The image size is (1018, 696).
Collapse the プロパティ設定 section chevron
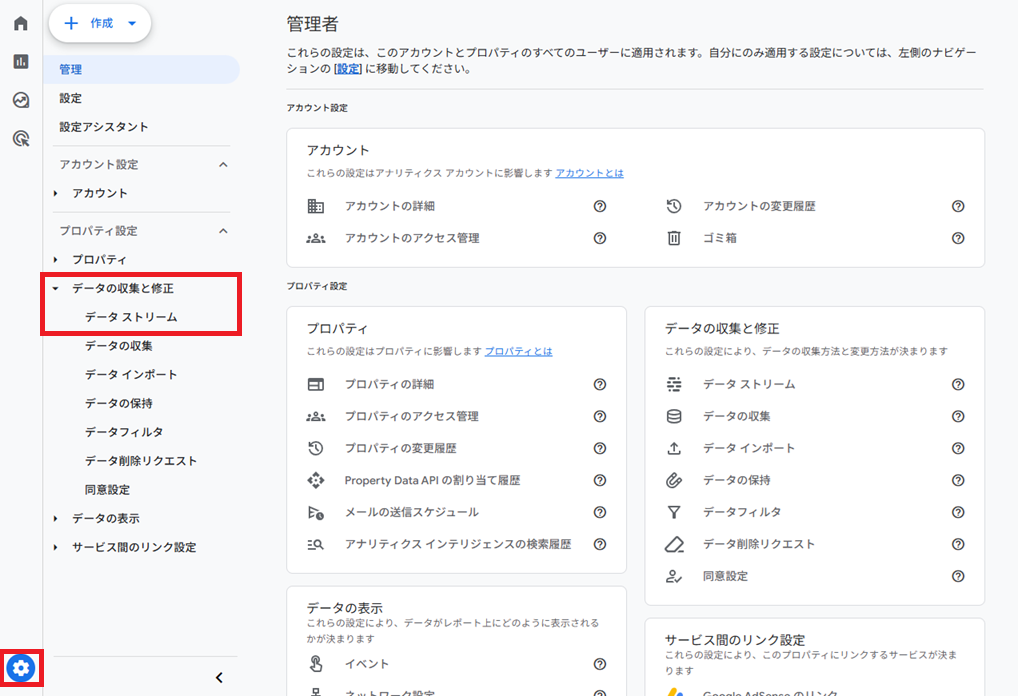[223, 231]
